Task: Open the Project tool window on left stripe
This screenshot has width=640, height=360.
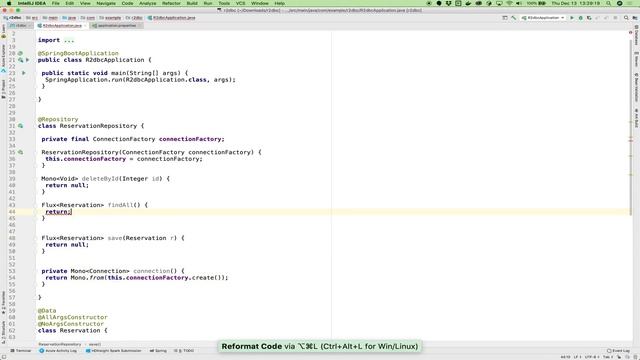Action: [x=3, y=89]
